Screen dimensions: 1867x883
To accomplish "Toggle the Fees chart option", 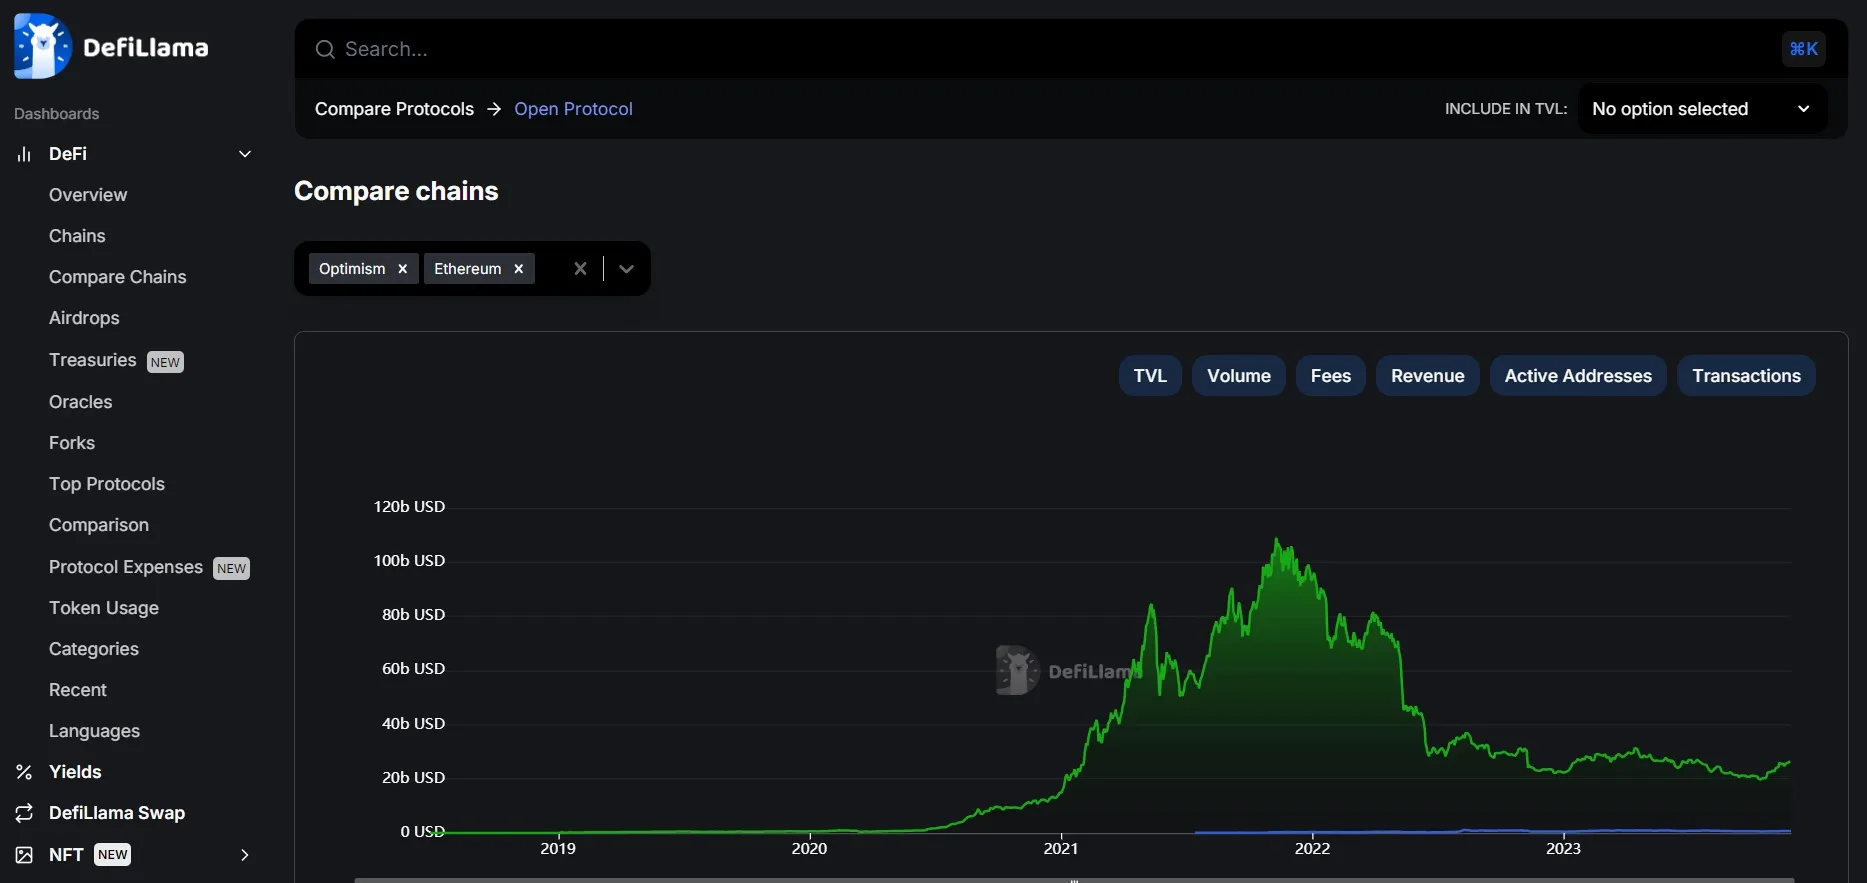I will pyautogui.click(x=1330, y=376).
